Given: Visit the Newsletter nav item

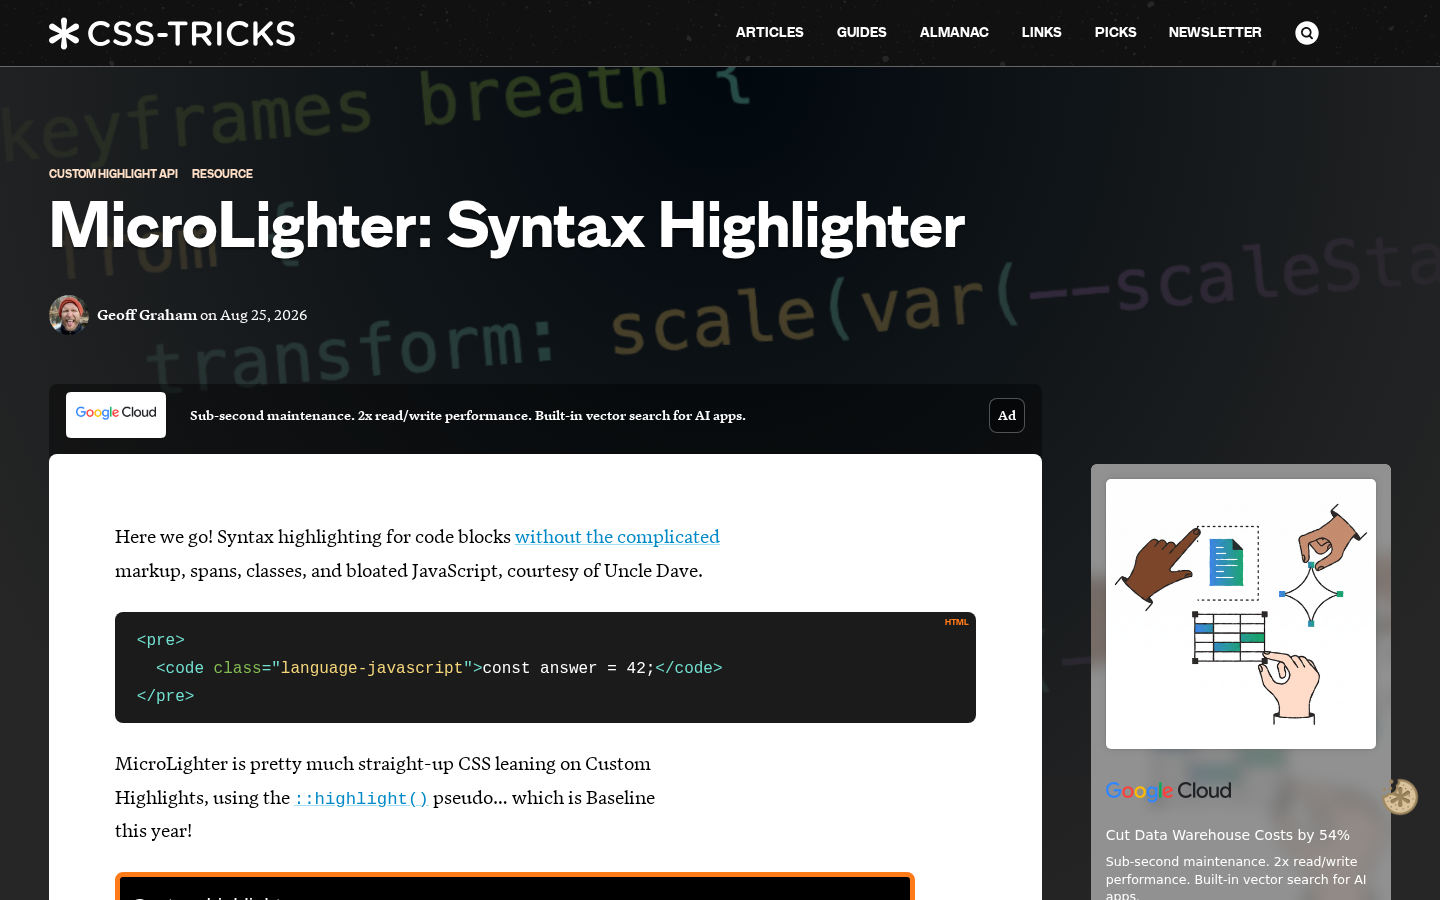Looking at the screenshot, I should tap(1215, 33).
